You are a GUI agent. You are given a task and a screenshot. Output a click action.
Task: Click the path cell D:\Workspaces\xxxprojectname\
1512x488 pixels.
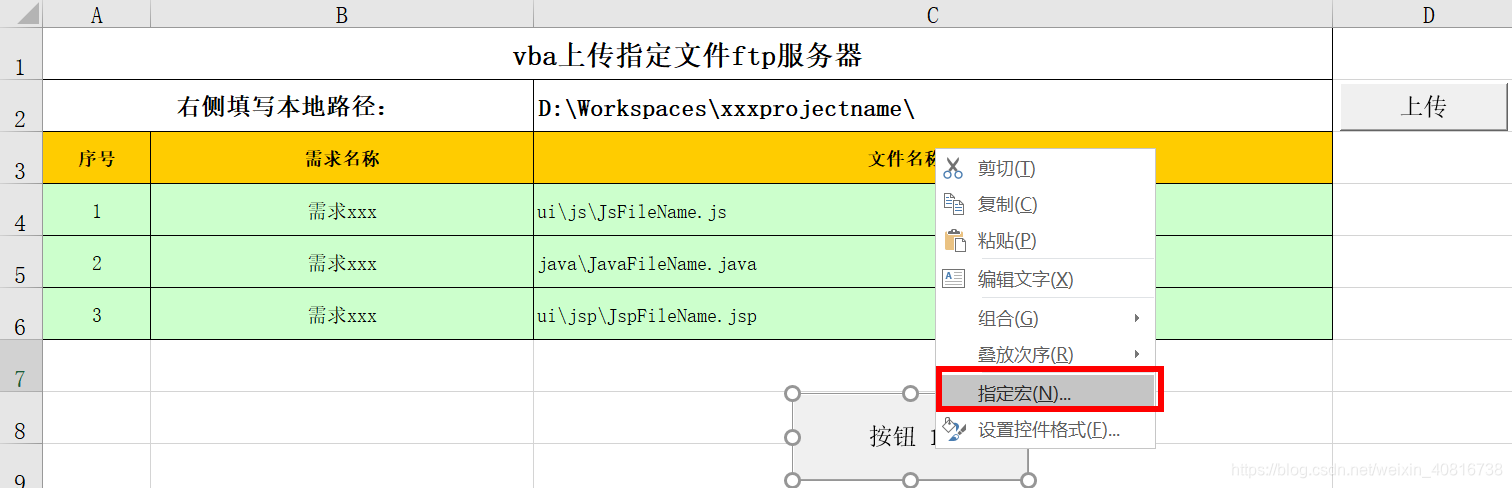coord(933,106)
